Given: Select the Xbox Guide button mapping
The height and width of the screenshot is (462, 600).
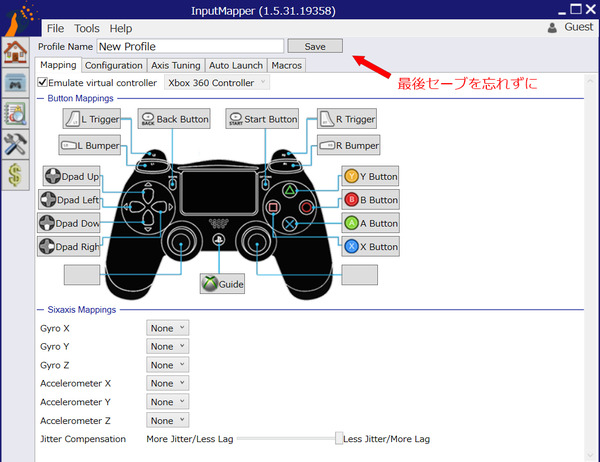Looking at the screenshot, I should pos(222,284).
